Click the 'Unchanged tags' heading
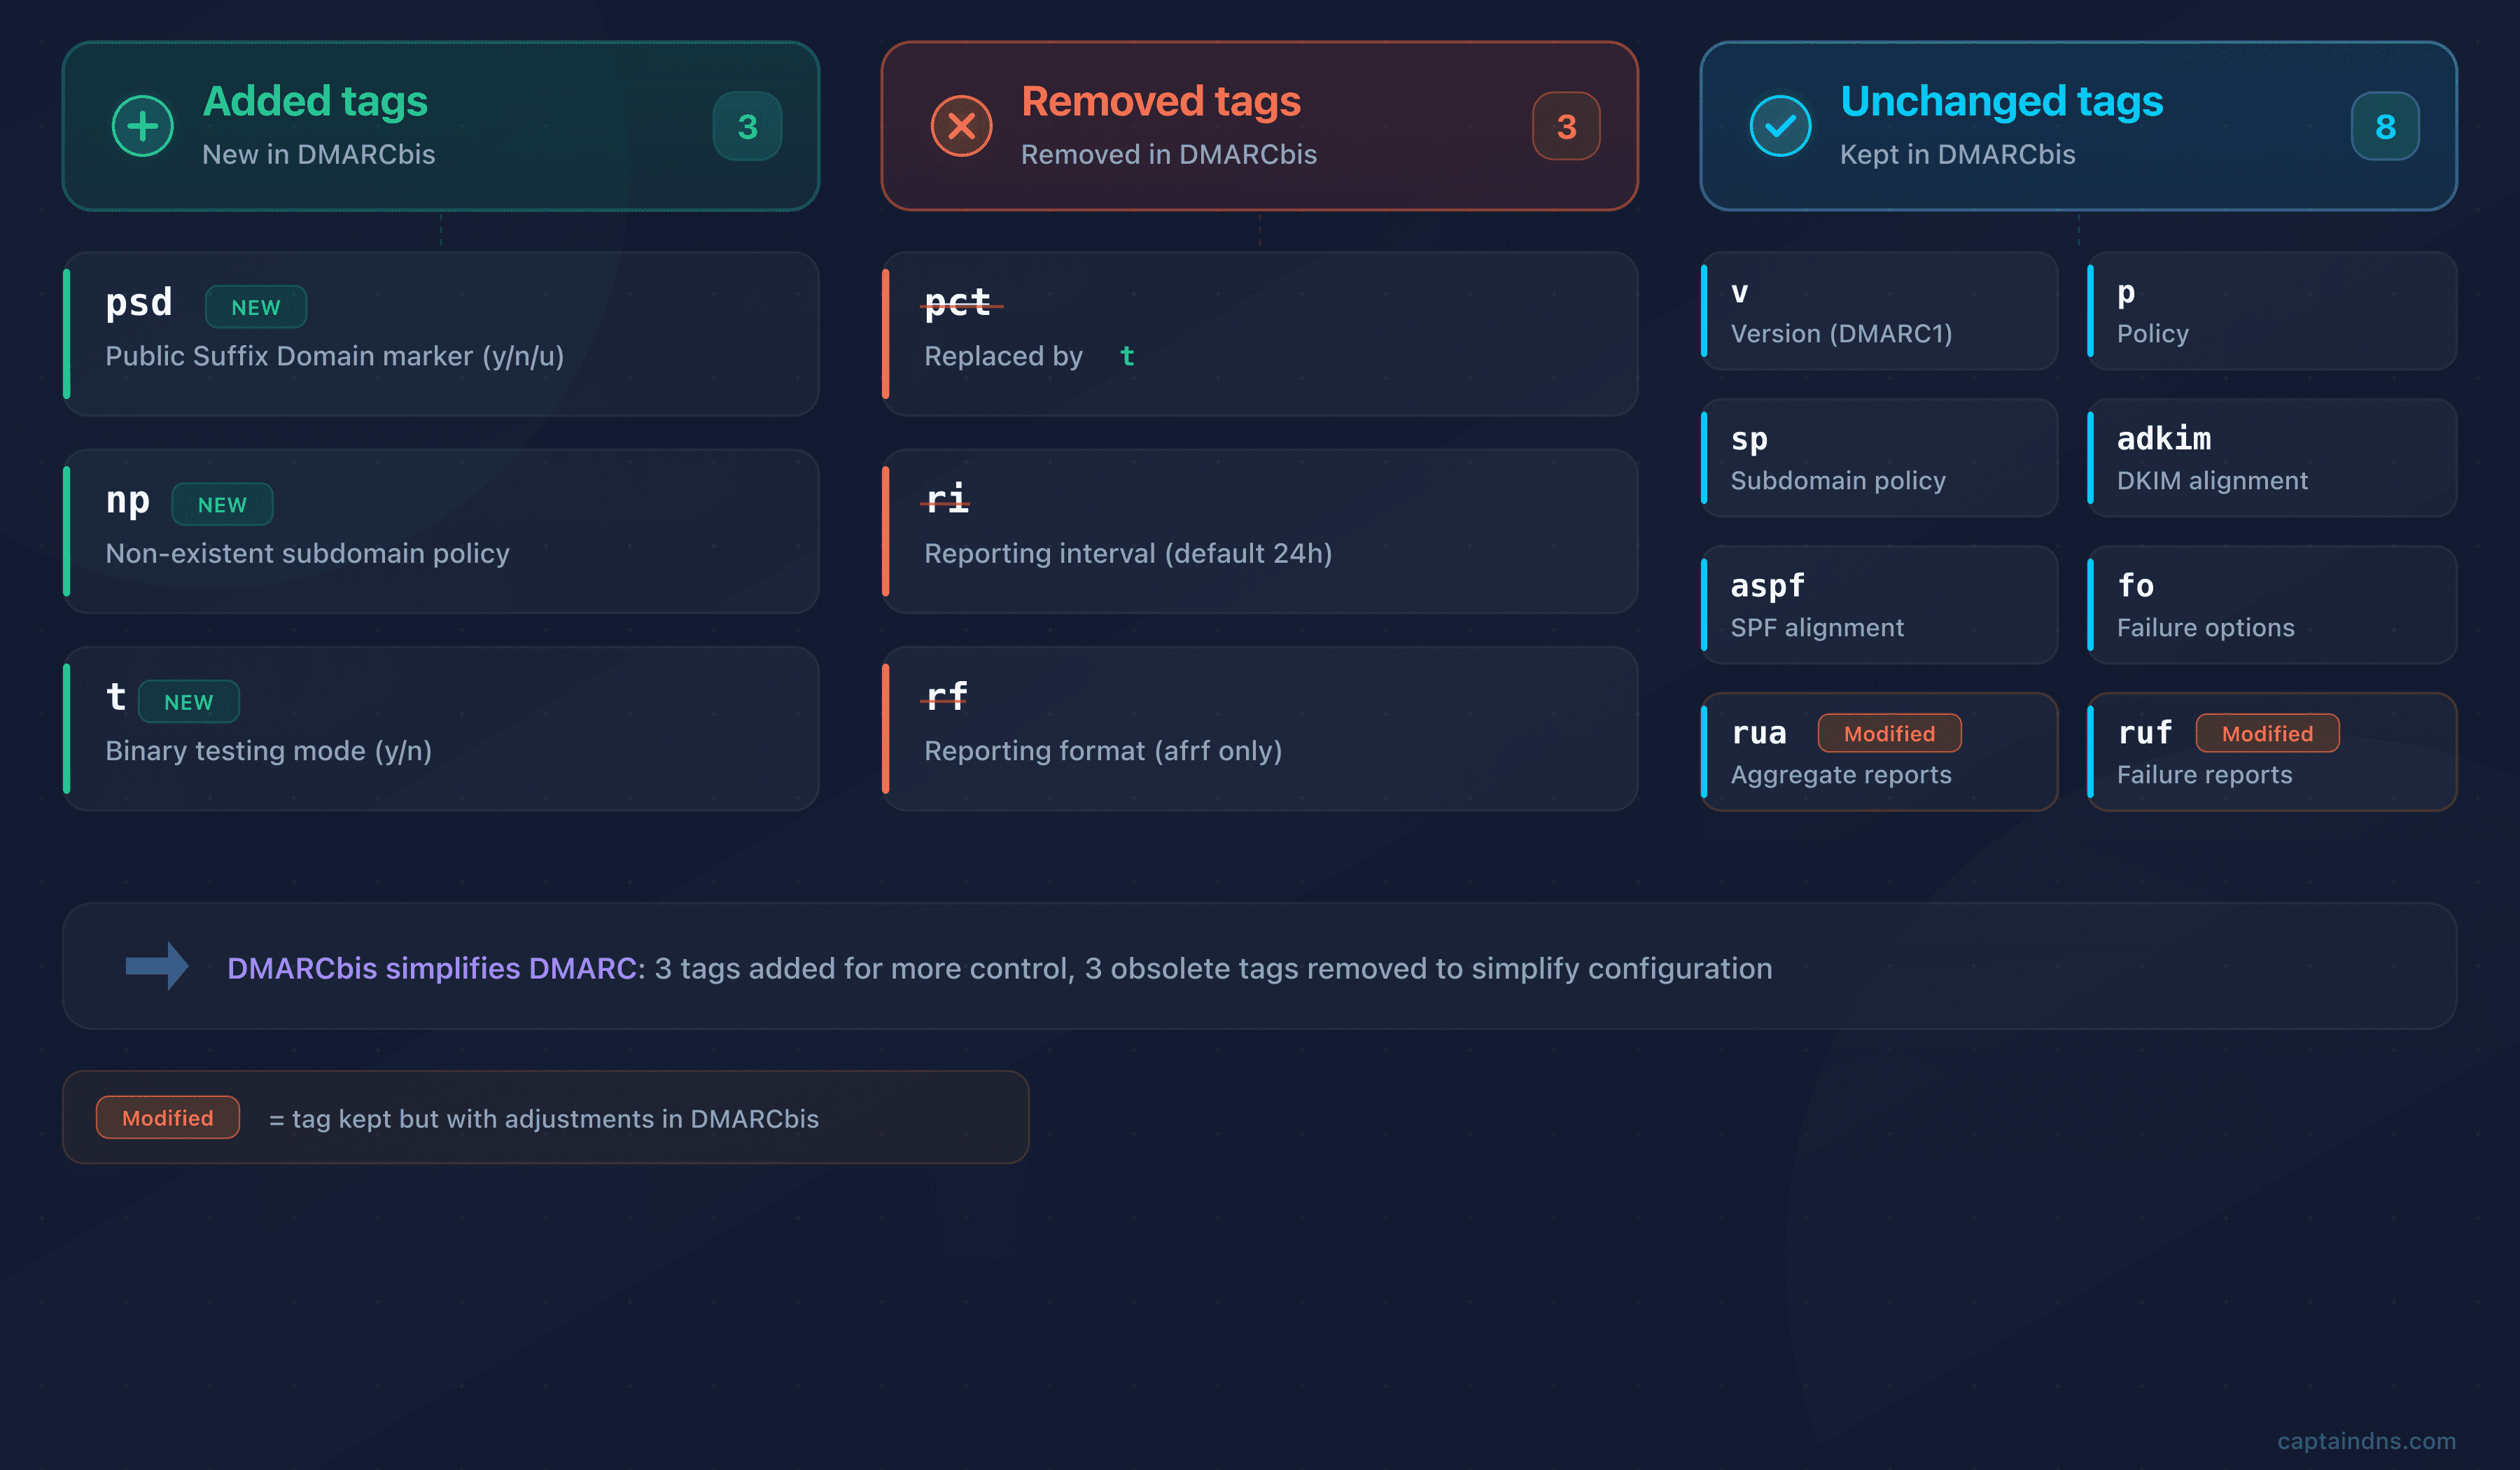Viewport: 2520px width, 1470px height. coord(2001,101)
